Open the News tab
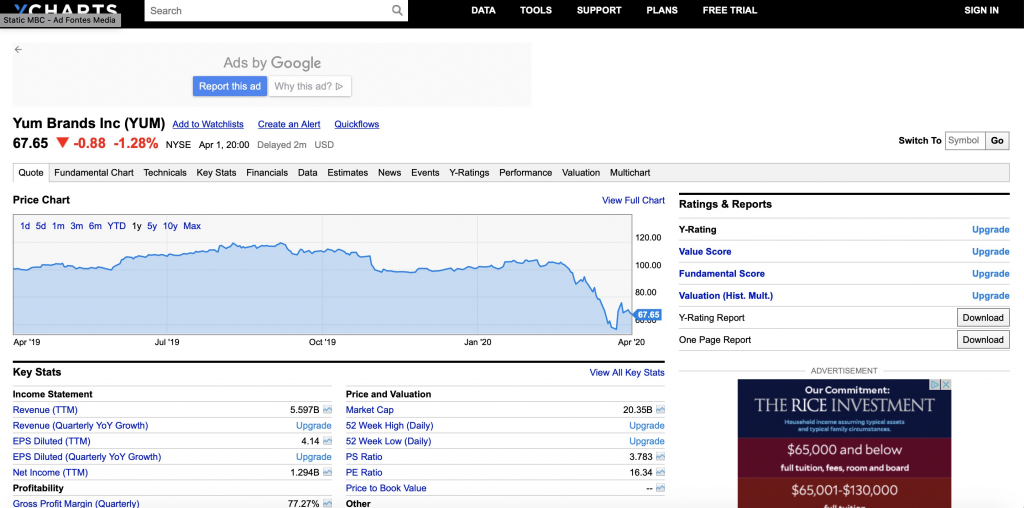The height and width of the screenshot is (508, 1024). coord(389,173)
